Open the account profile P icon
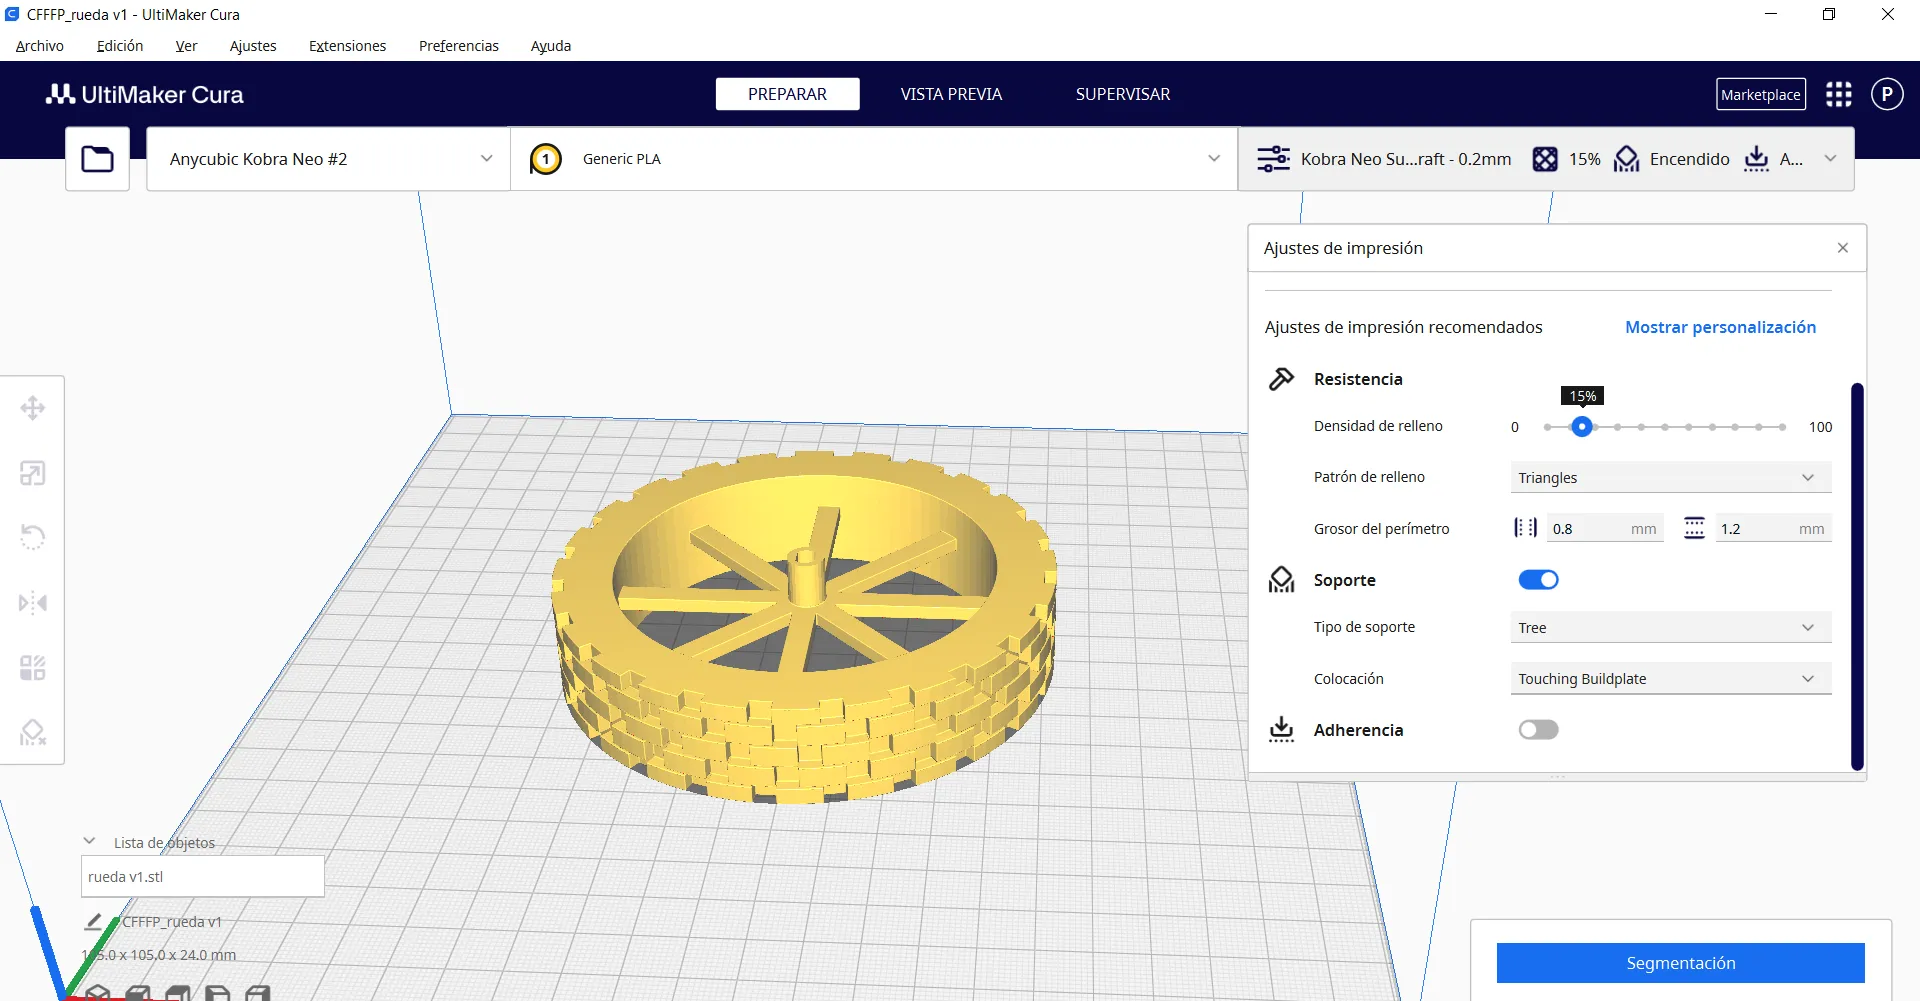 pyautogui.click(x=1886, y=95)
